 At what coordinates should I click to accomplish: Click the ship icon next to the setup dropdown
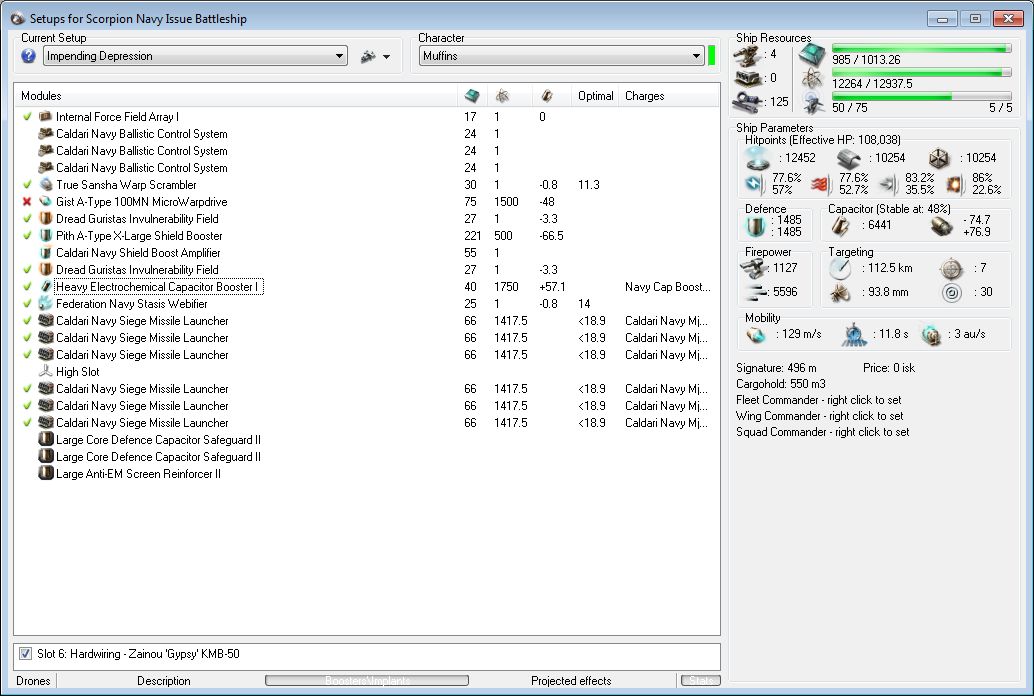pyautogui.click(x=367, y=57)
